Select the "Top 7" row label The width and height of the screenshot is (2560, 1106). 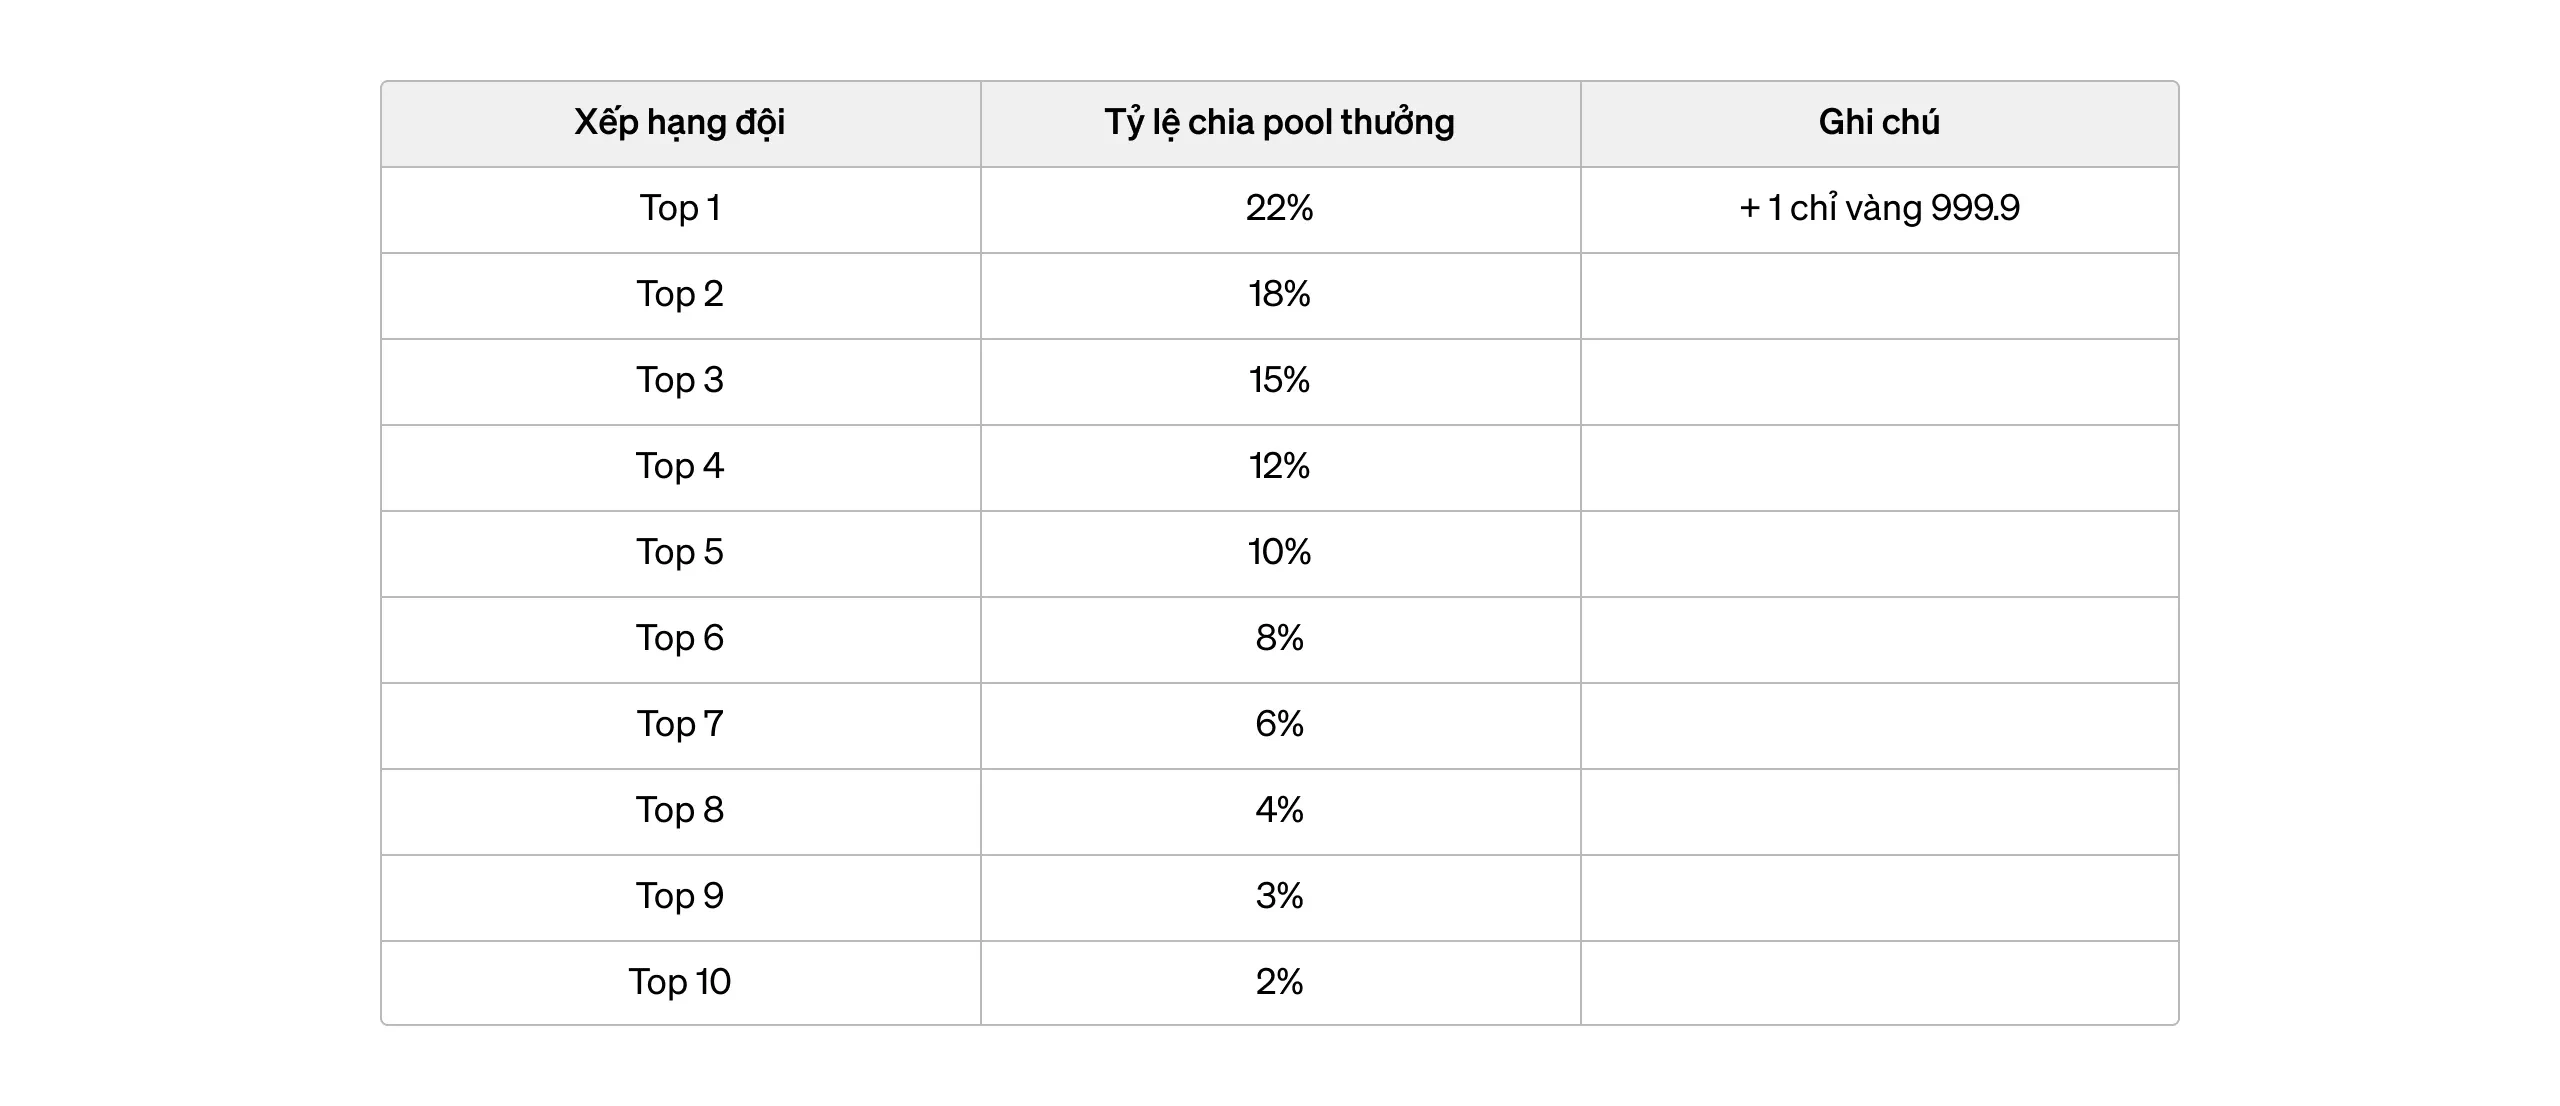click(680, 725)
